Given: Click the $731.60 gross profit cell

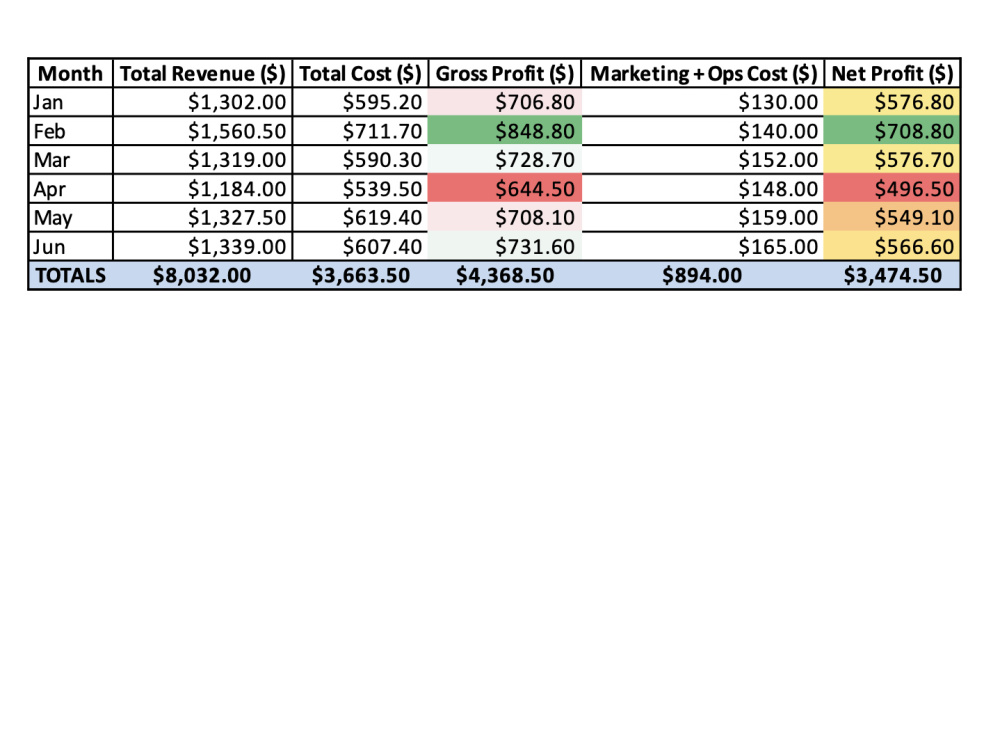Looking at the screenshot, I should click(x=504, y=246).
